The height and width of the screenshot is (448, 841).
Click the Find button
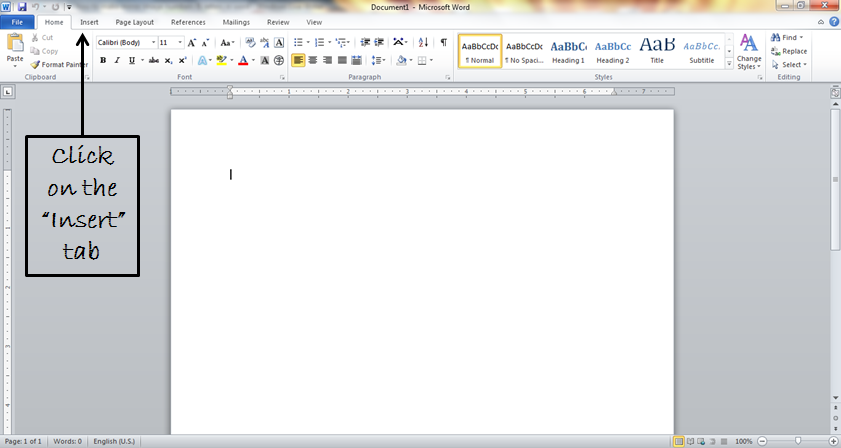[x=787, y=38]
